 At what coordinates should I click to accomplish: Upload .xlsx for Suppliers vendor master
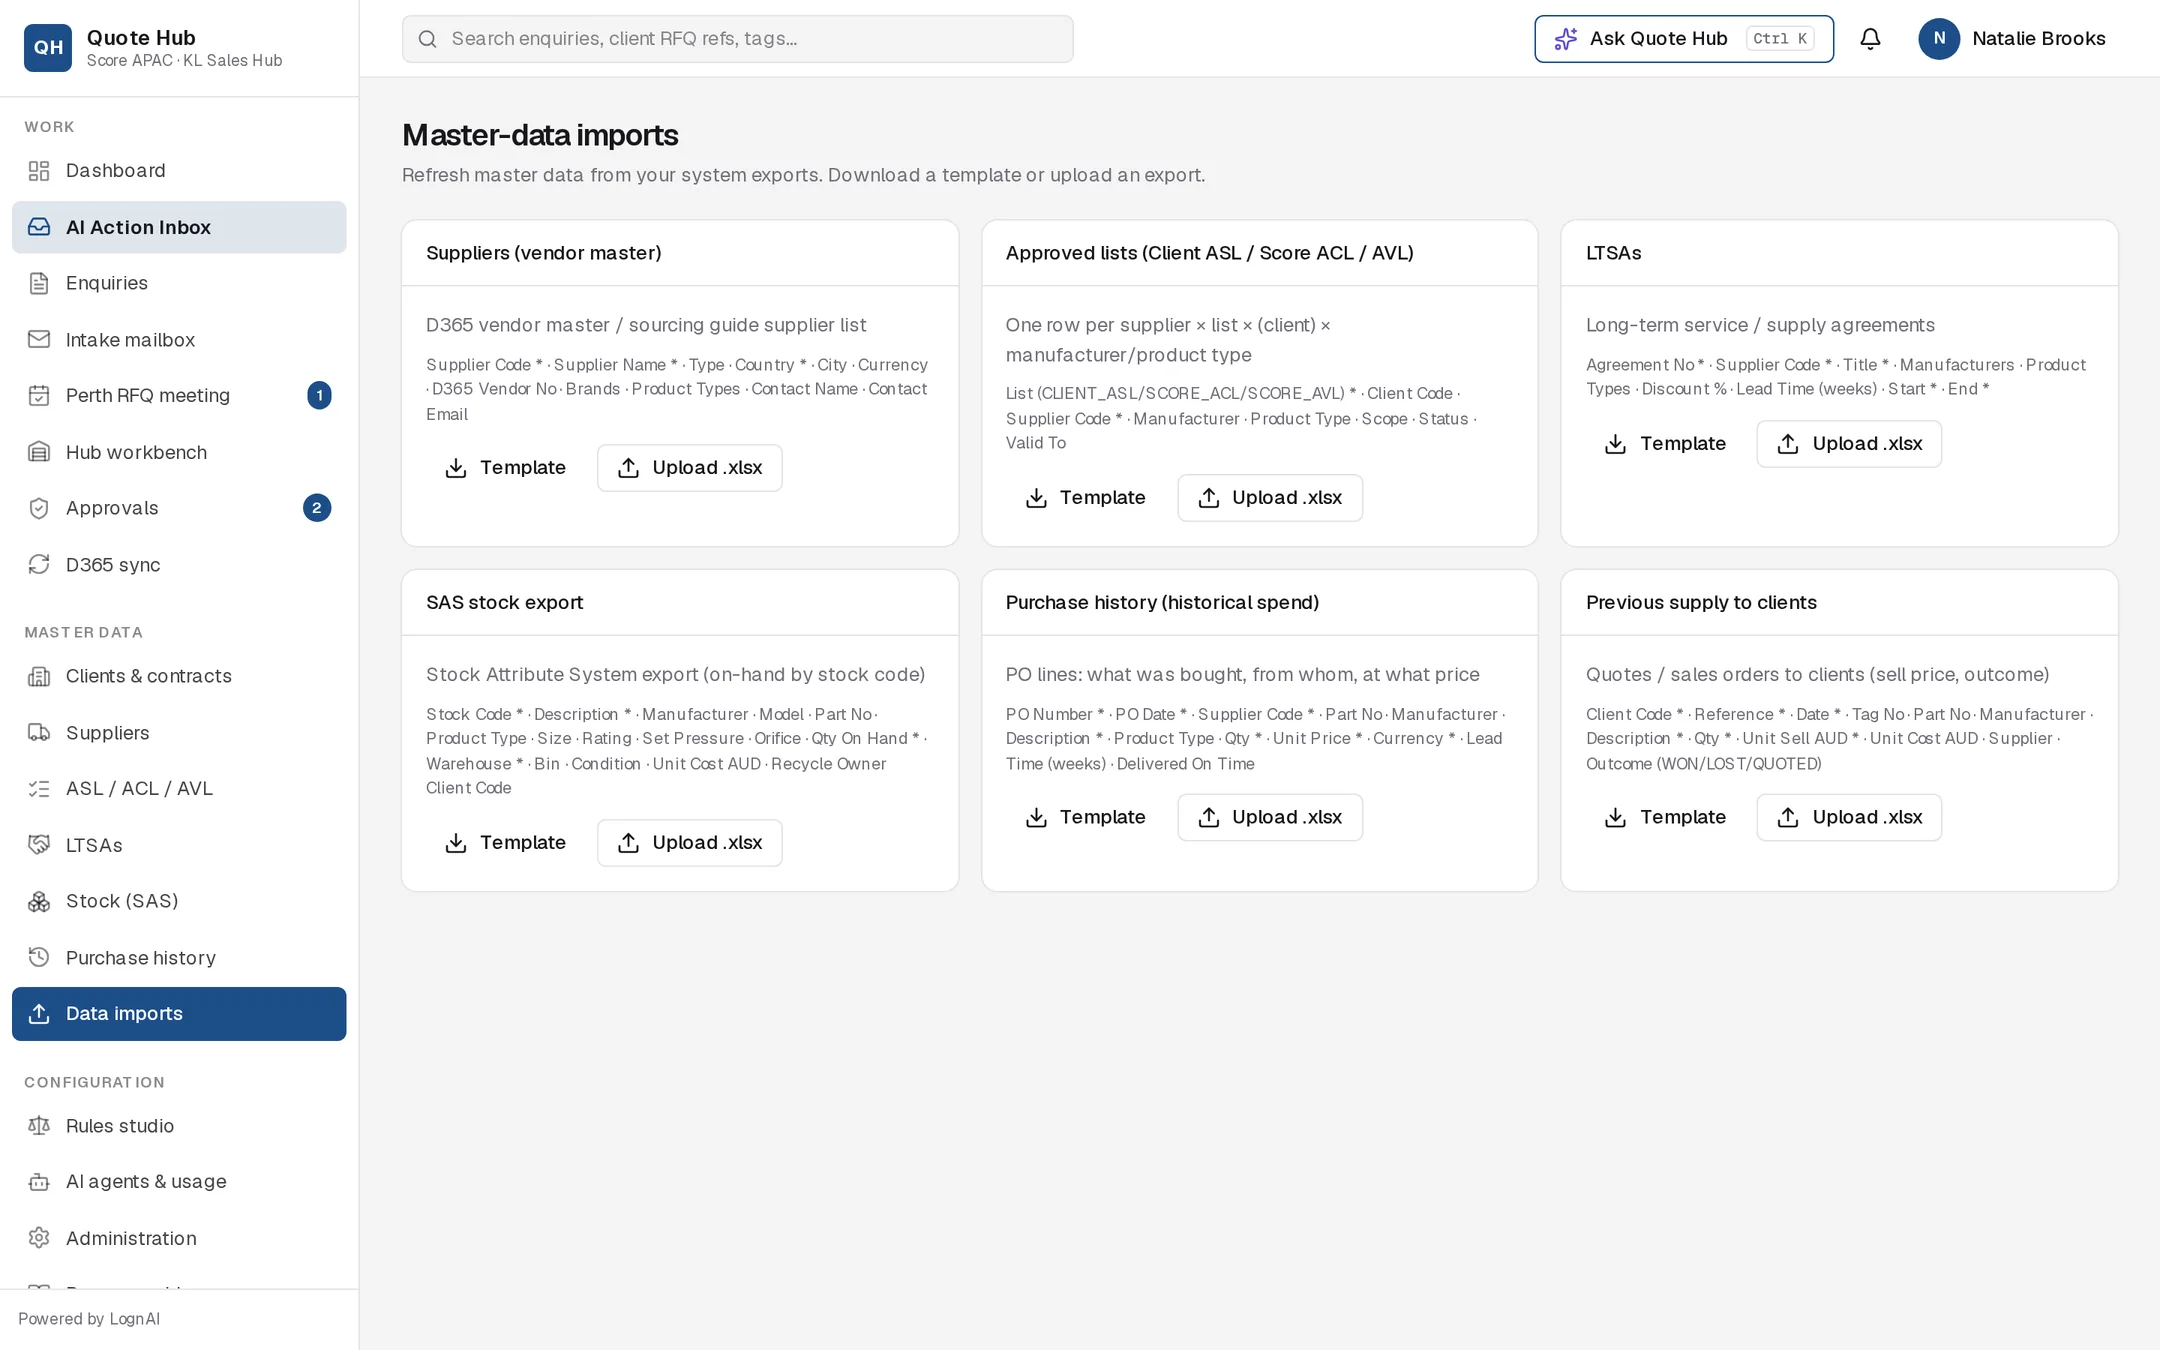690,468
